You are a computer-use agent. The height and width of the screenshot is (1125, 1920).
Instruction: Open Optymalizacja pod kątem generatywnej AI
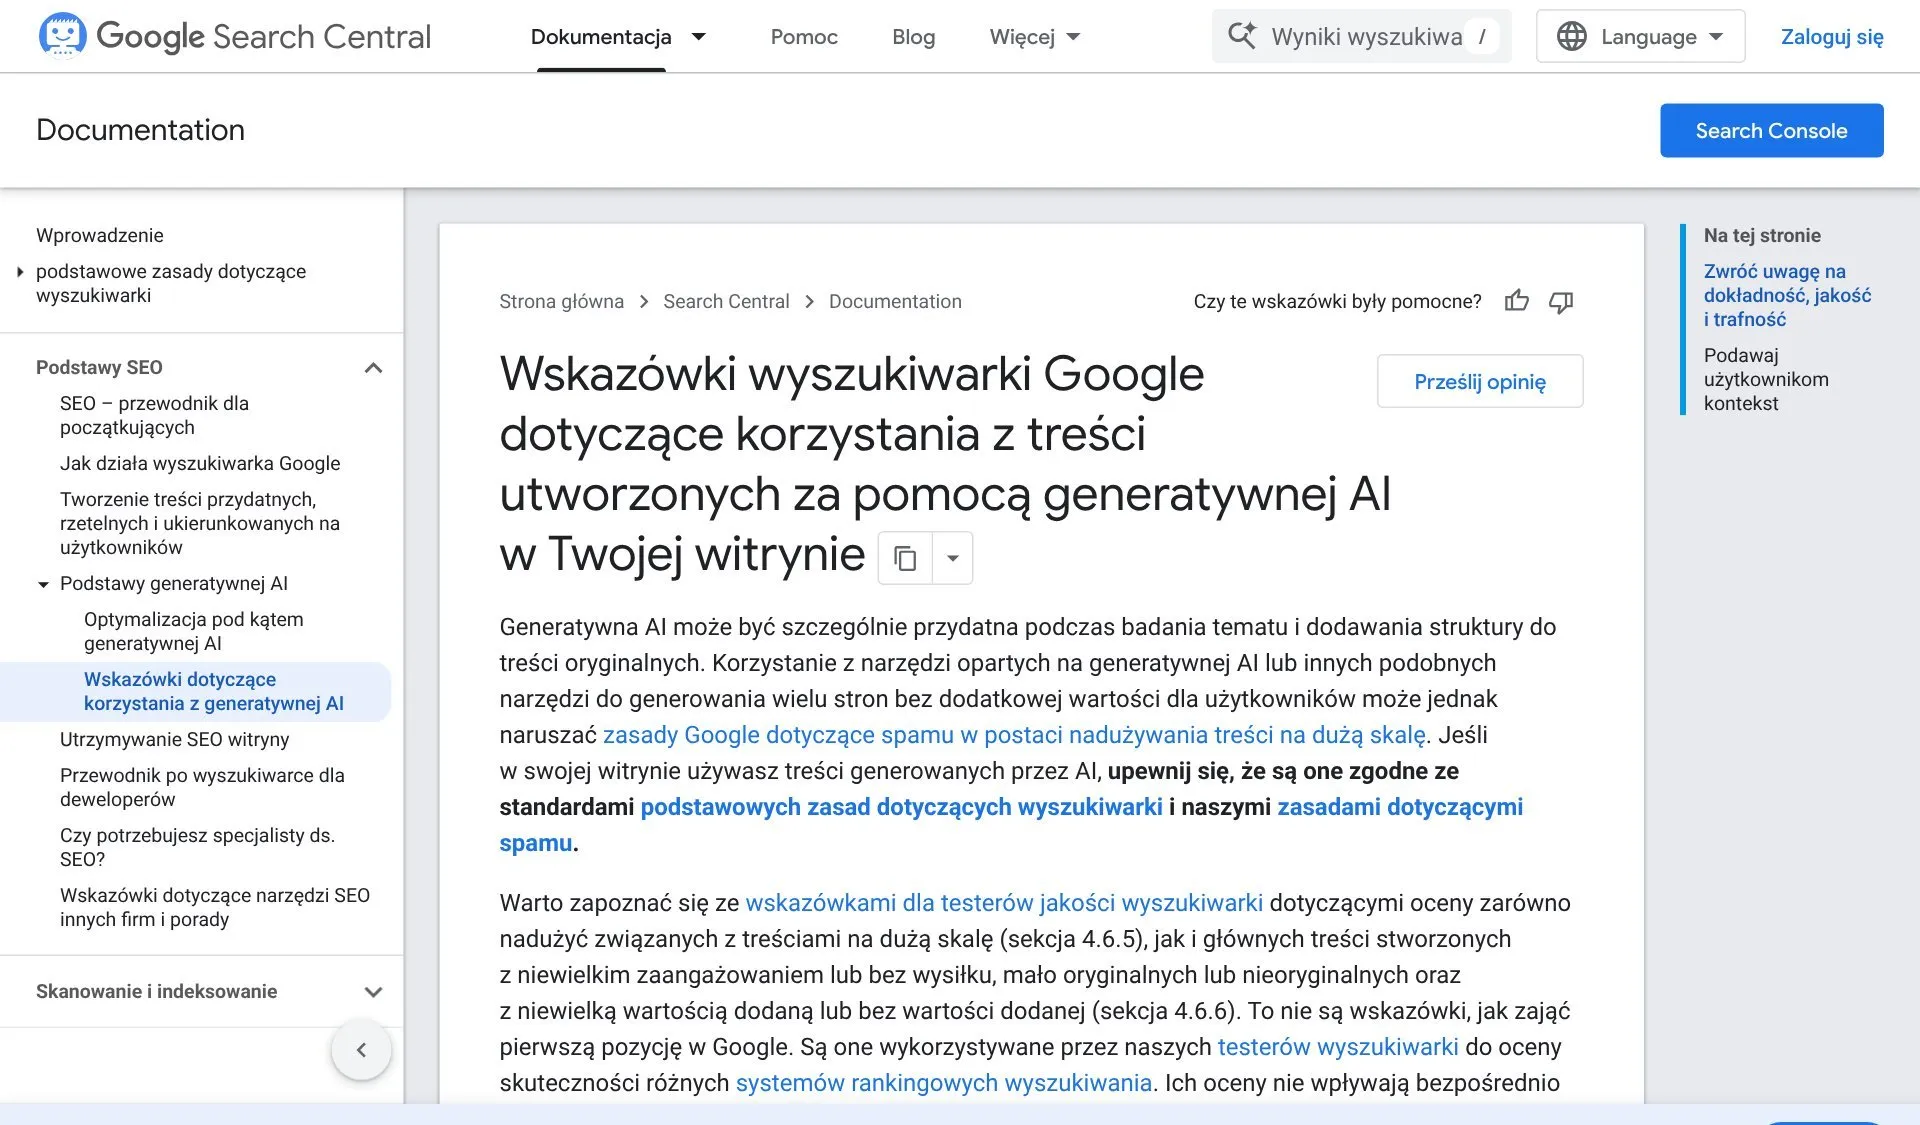click(x=193, y=631)
